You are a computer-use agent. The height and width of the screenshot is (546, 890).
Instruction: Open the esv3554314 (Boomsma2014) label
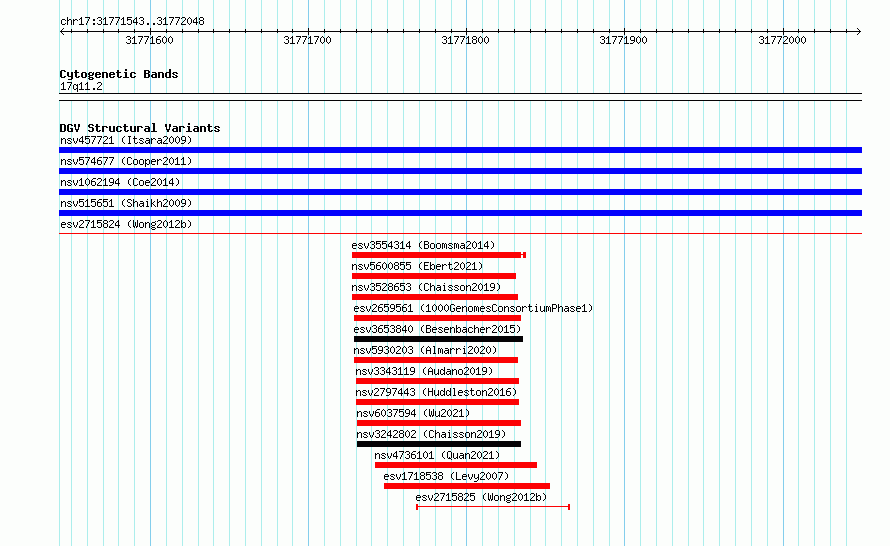[x=423, y=245]
